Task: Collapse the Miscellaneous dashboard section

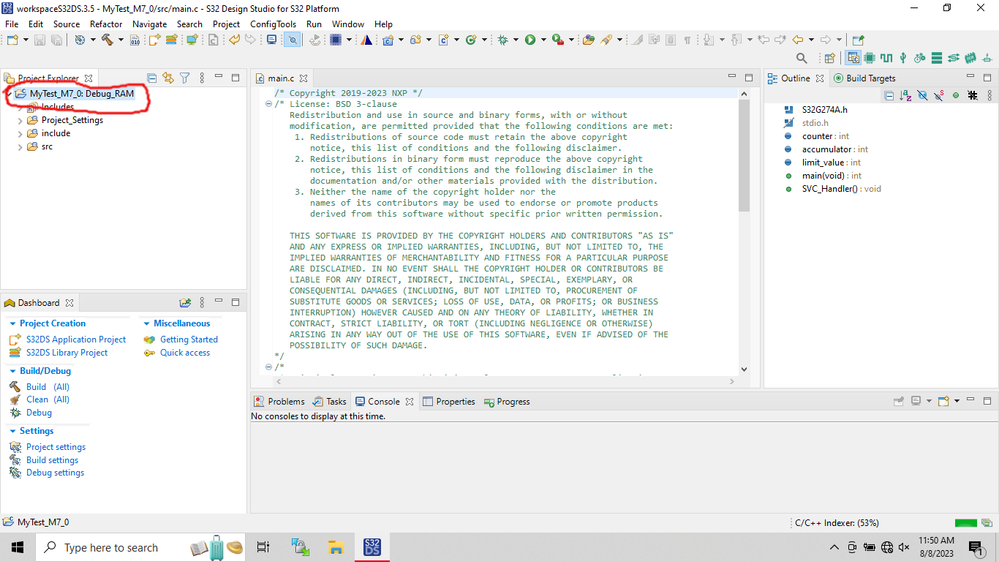Action: [x=146, y=324]
